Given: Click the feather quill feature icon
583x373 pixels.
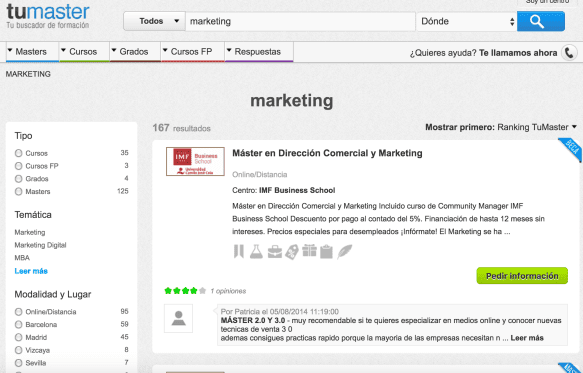Looking at the screenshot, I should pyautogui.click(x=344, y=252).
